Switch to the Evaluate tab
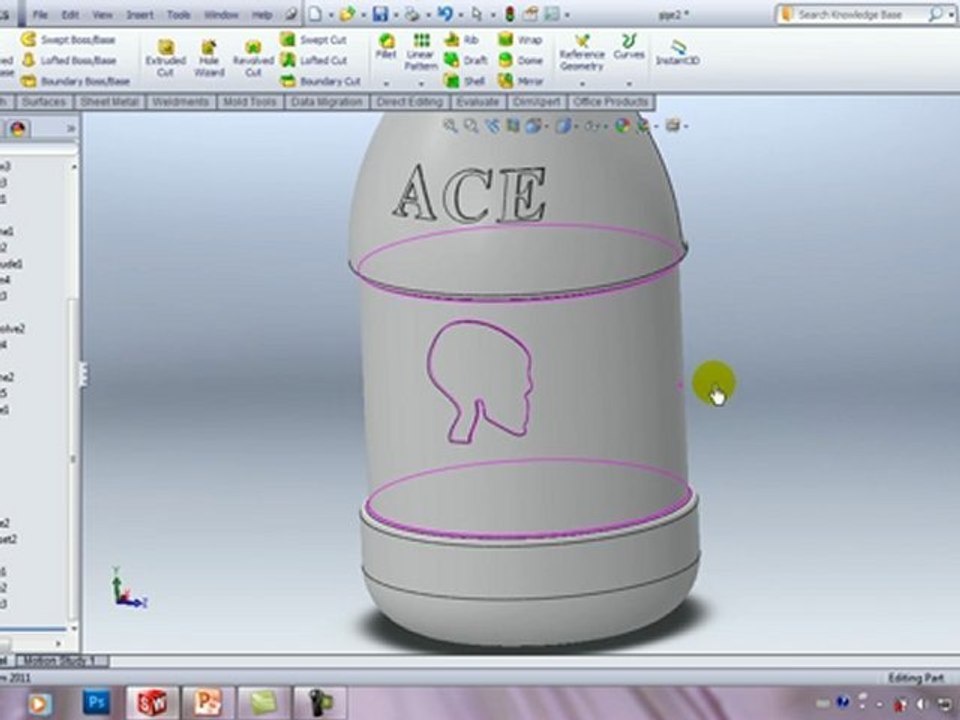 click(x=477, y=102)
